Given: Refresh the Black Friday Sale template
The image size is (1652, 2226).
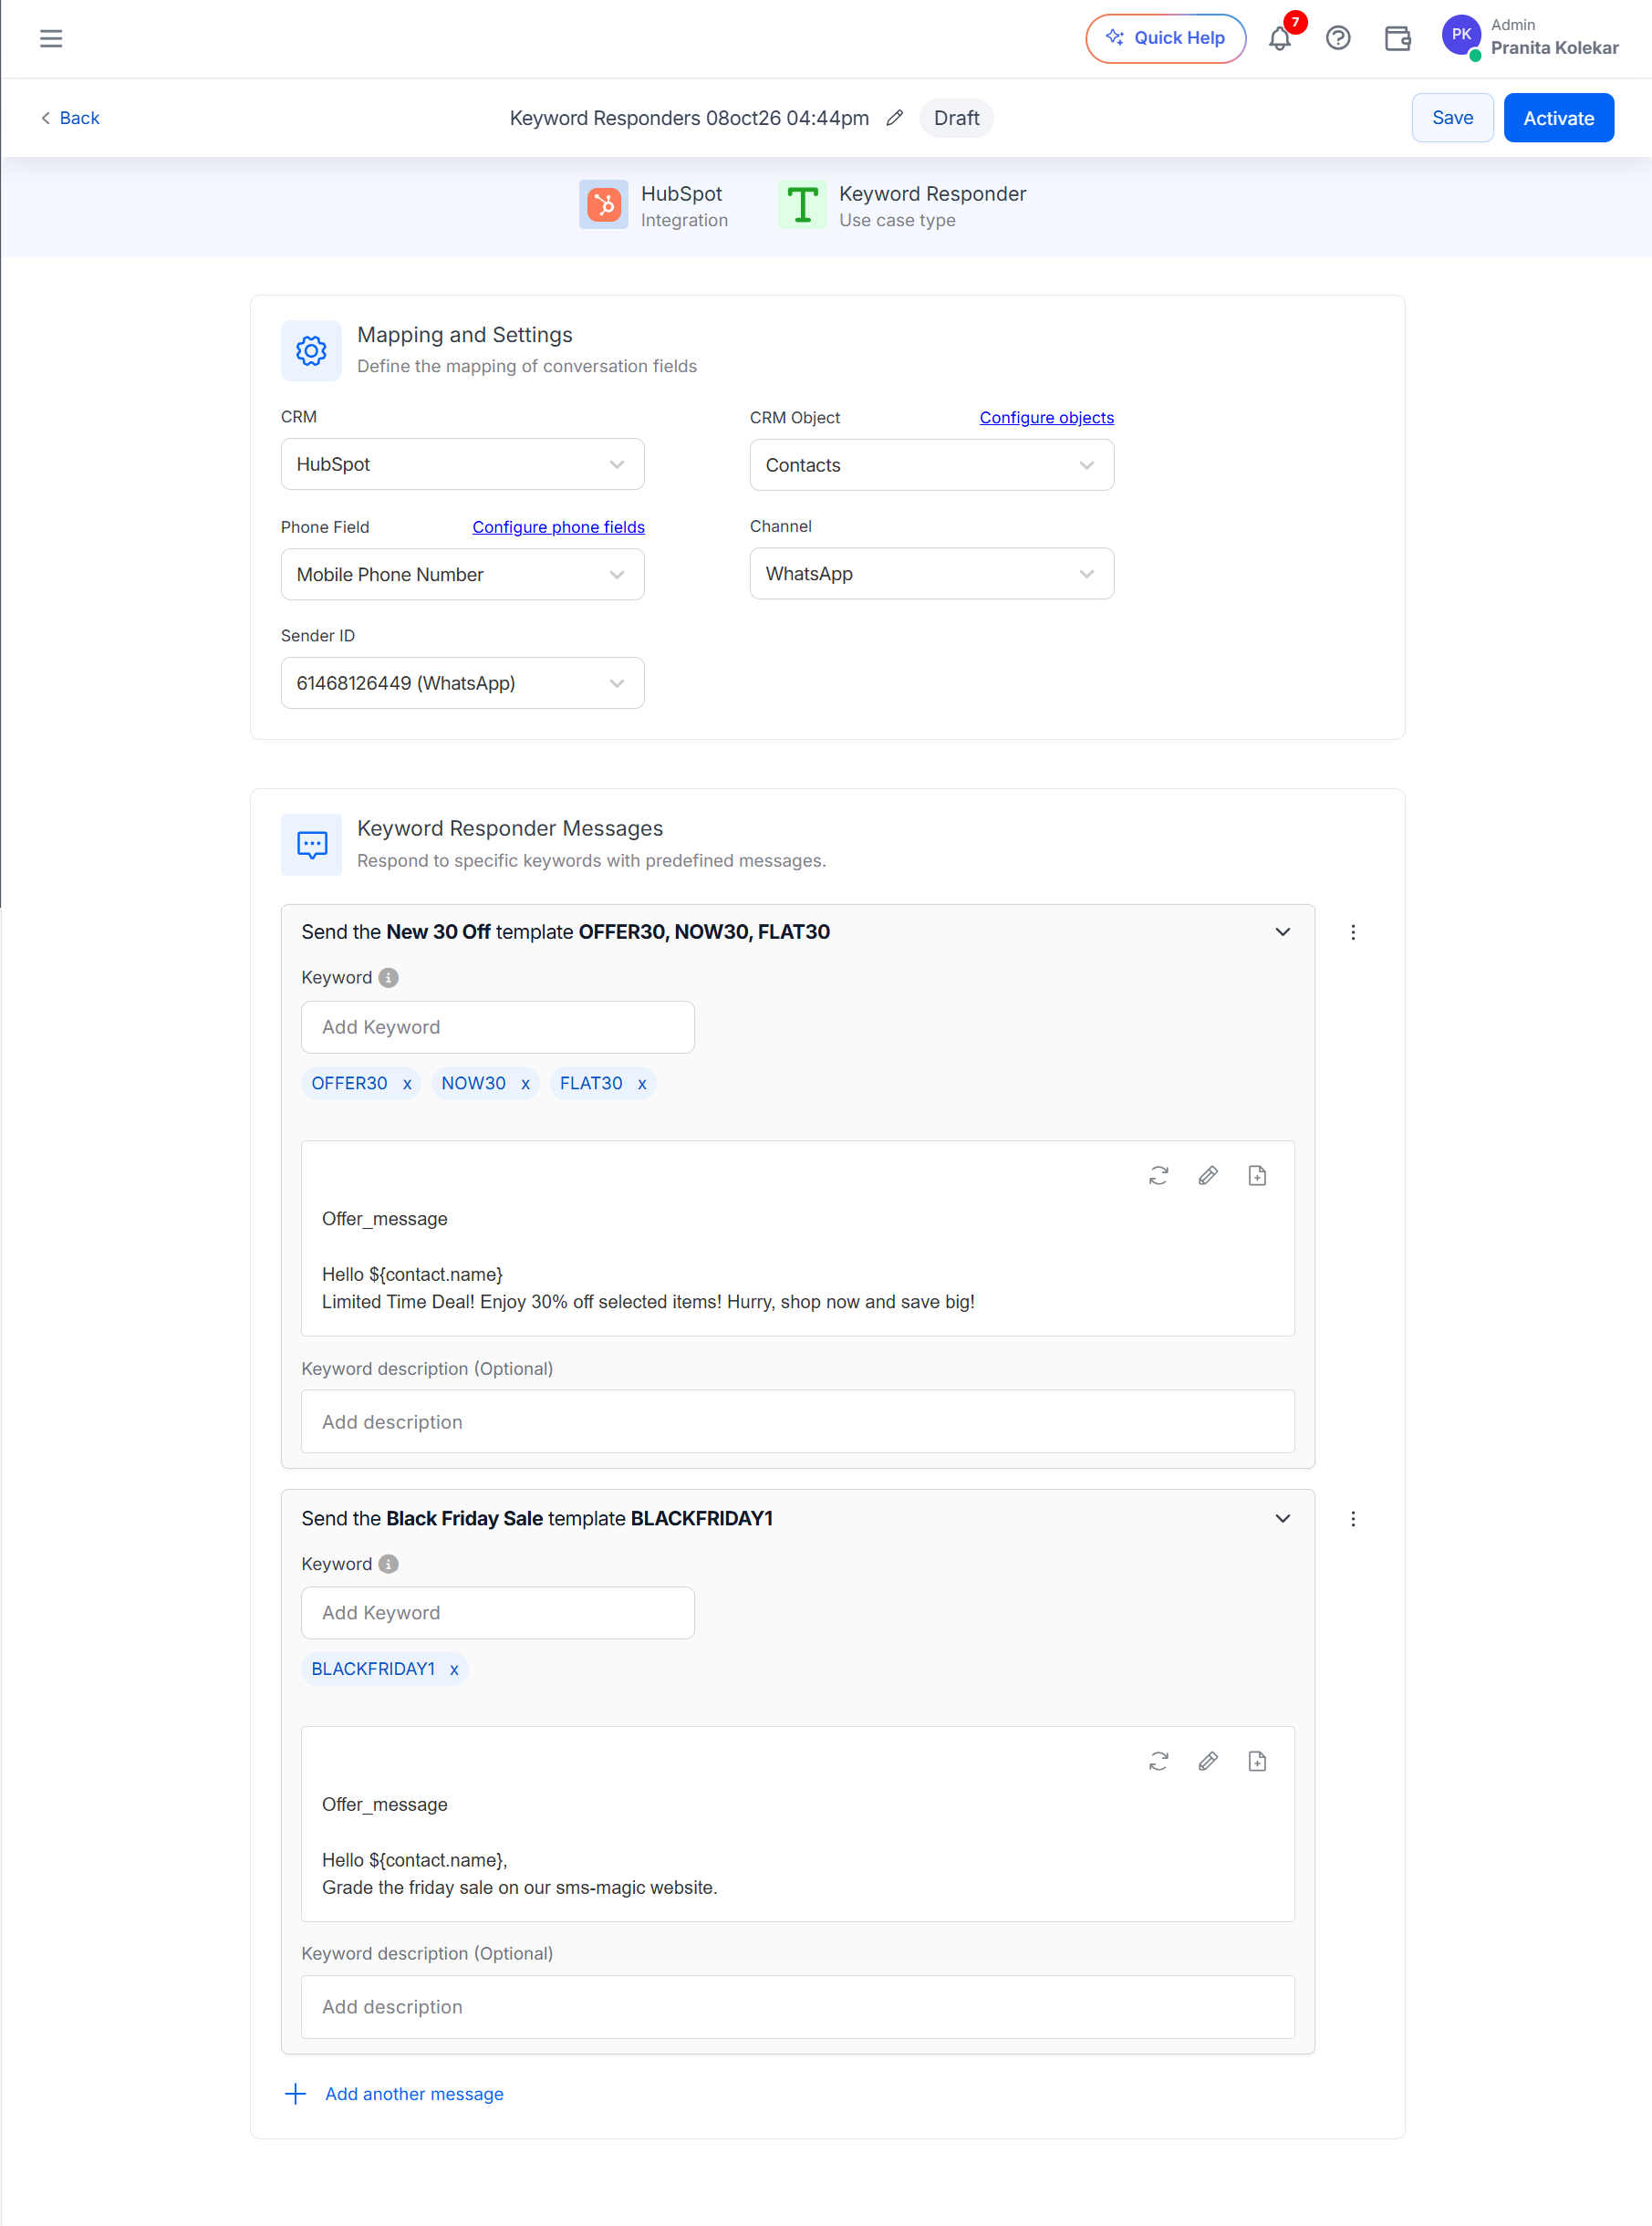Looking at the screenshot, I should (1159, 1761).
